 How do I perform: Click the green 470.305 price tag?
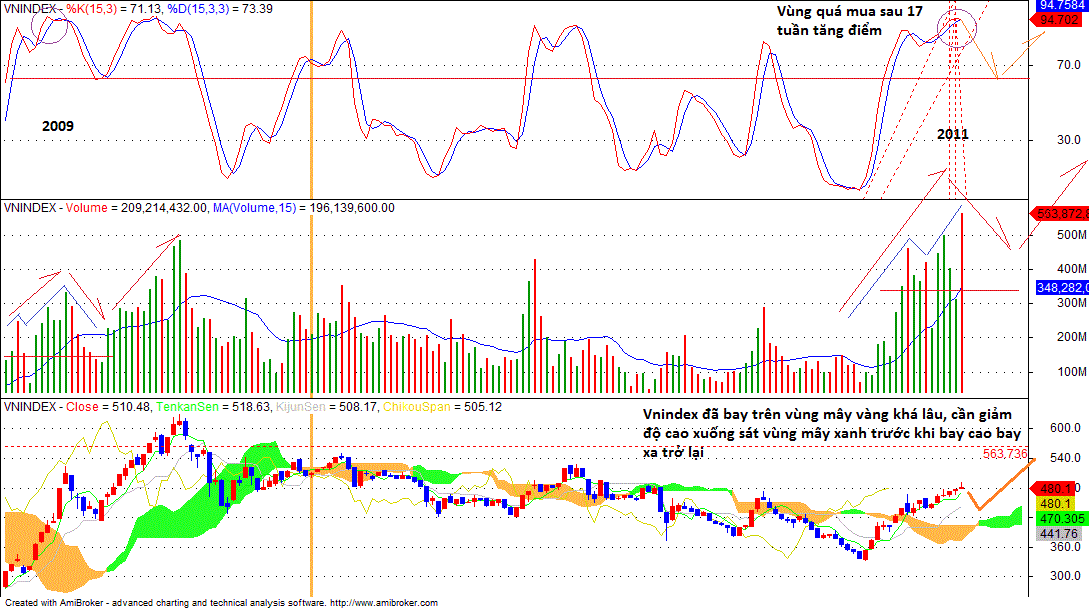pyautogui.click(x=1063, y=519)
